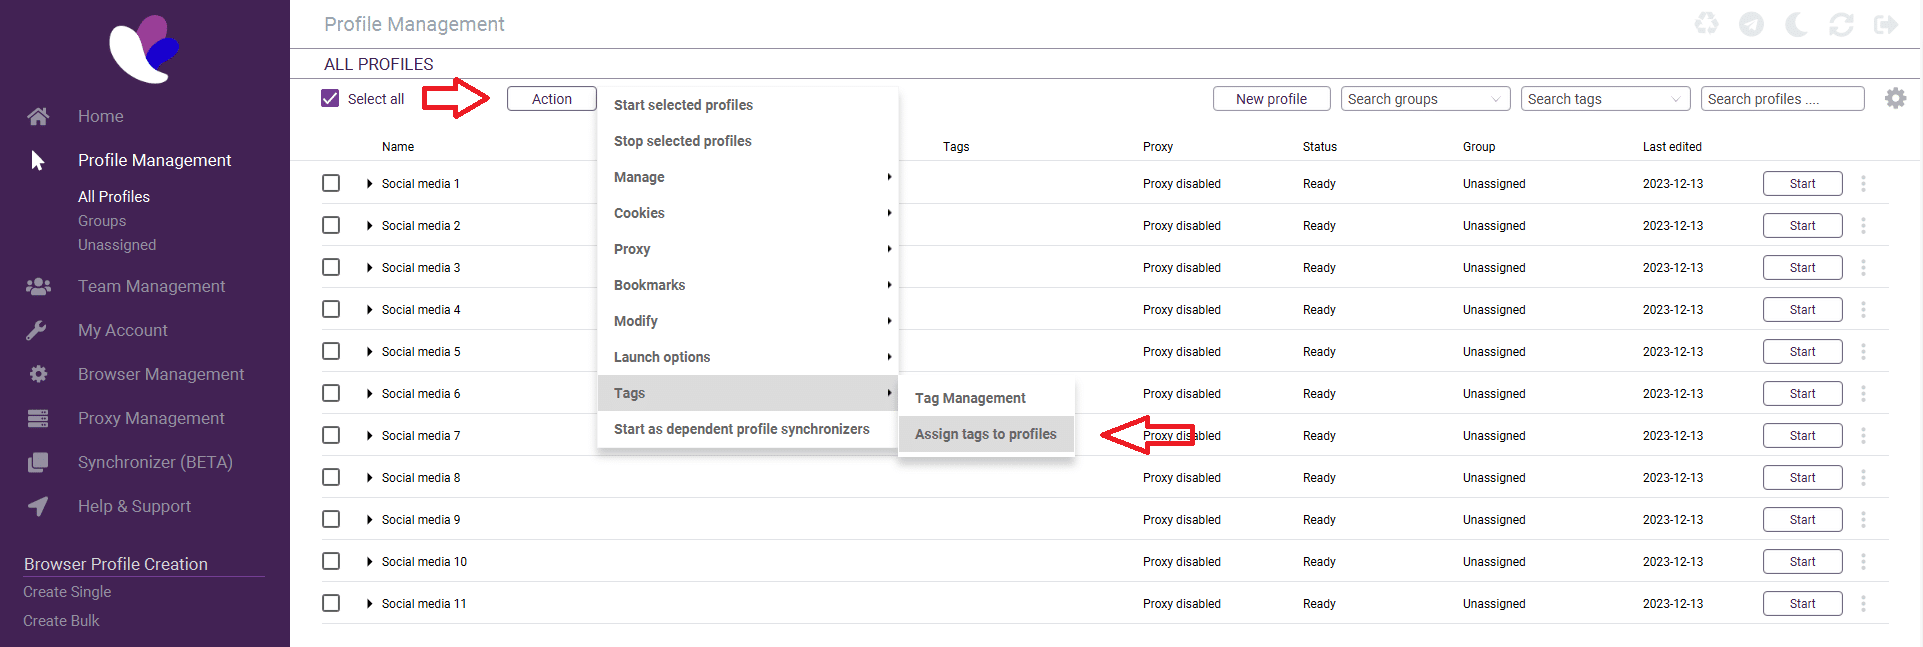This screenshot has height=647, width=1923.
Task: Expand the Social media 10 row
Action: [x=369, y=562]
